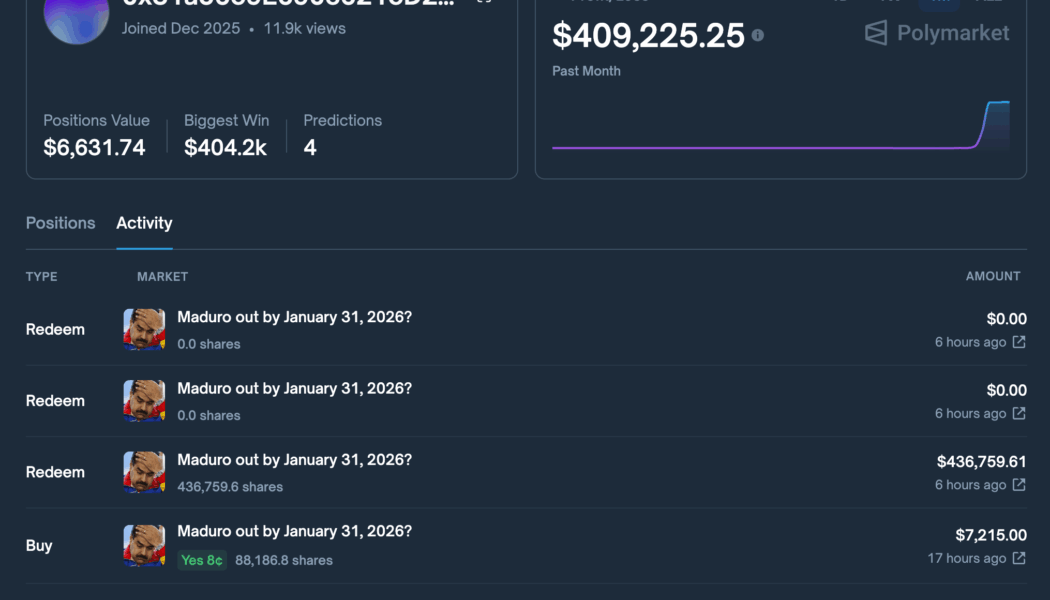Toggle the green "Yes 8¢" outcome tag
Screen dimensions: 1050x600
202,560
